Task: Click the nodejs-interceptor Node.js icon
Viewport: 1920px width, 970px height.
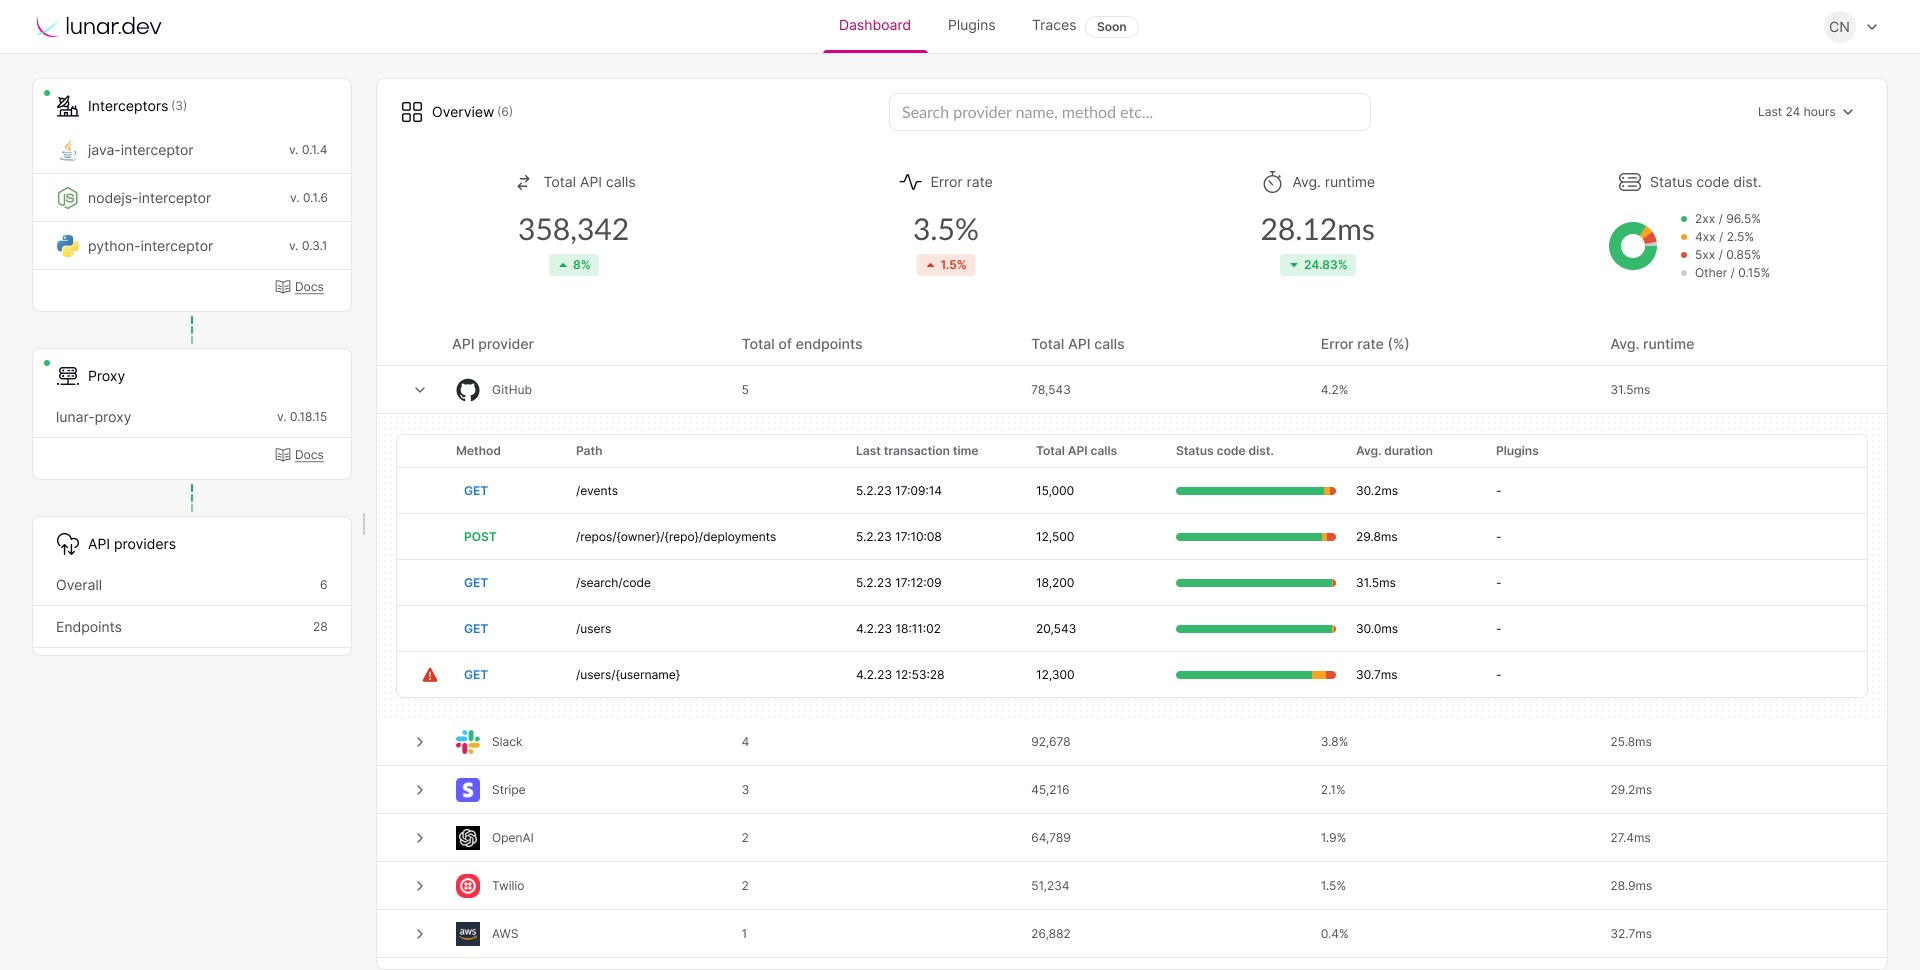Action: coord(67,198)
